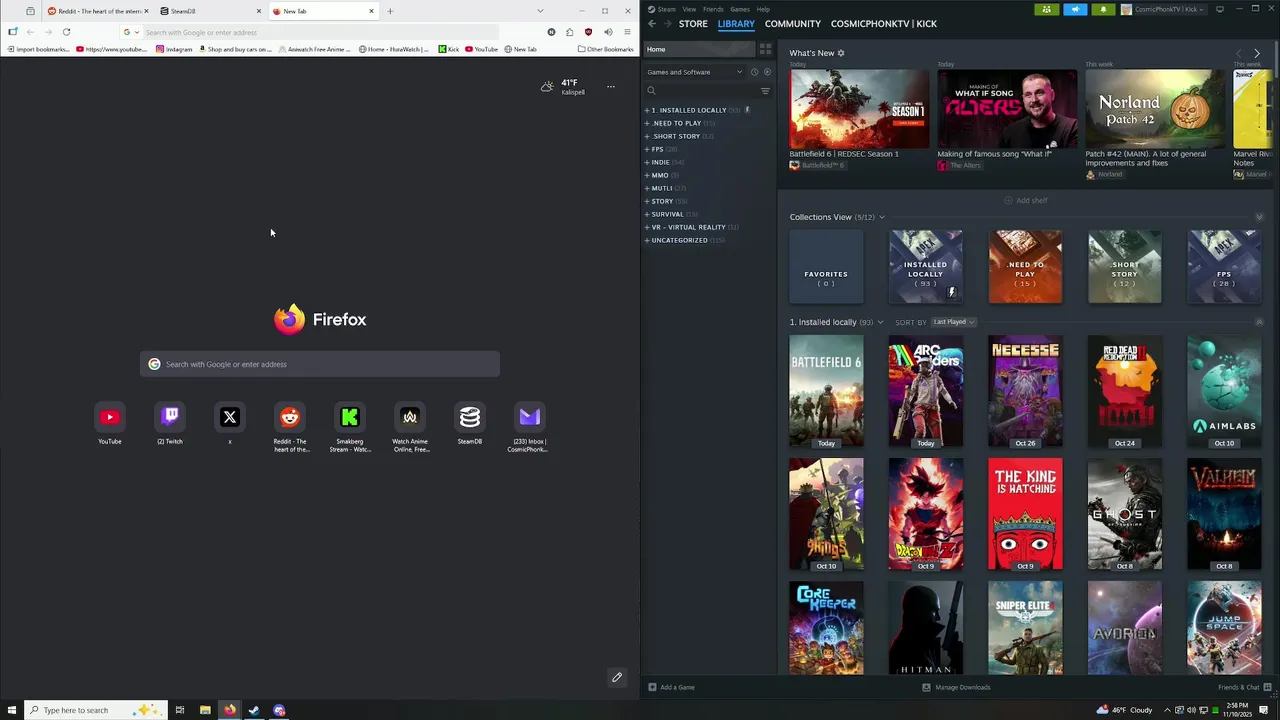The height and width of the screenshot is (720, 1280).
Task: Open the X shortcut tile in Firefox
Action: (x=230, y=417)
